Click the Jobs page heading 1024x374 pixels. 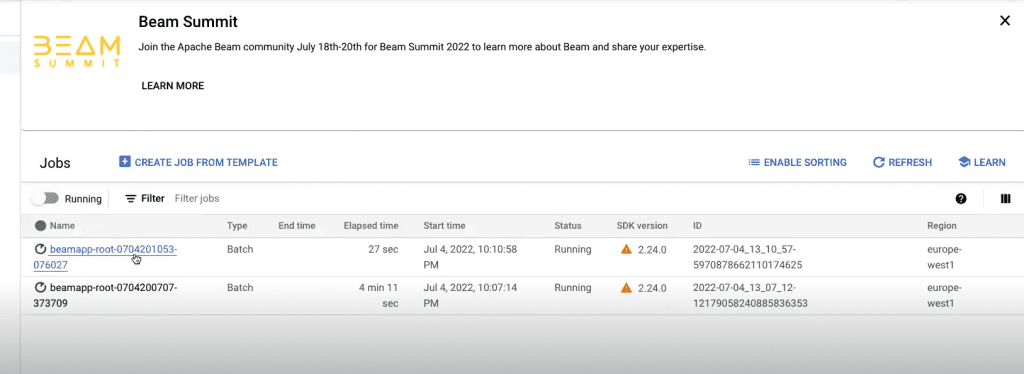coord(55,163)
